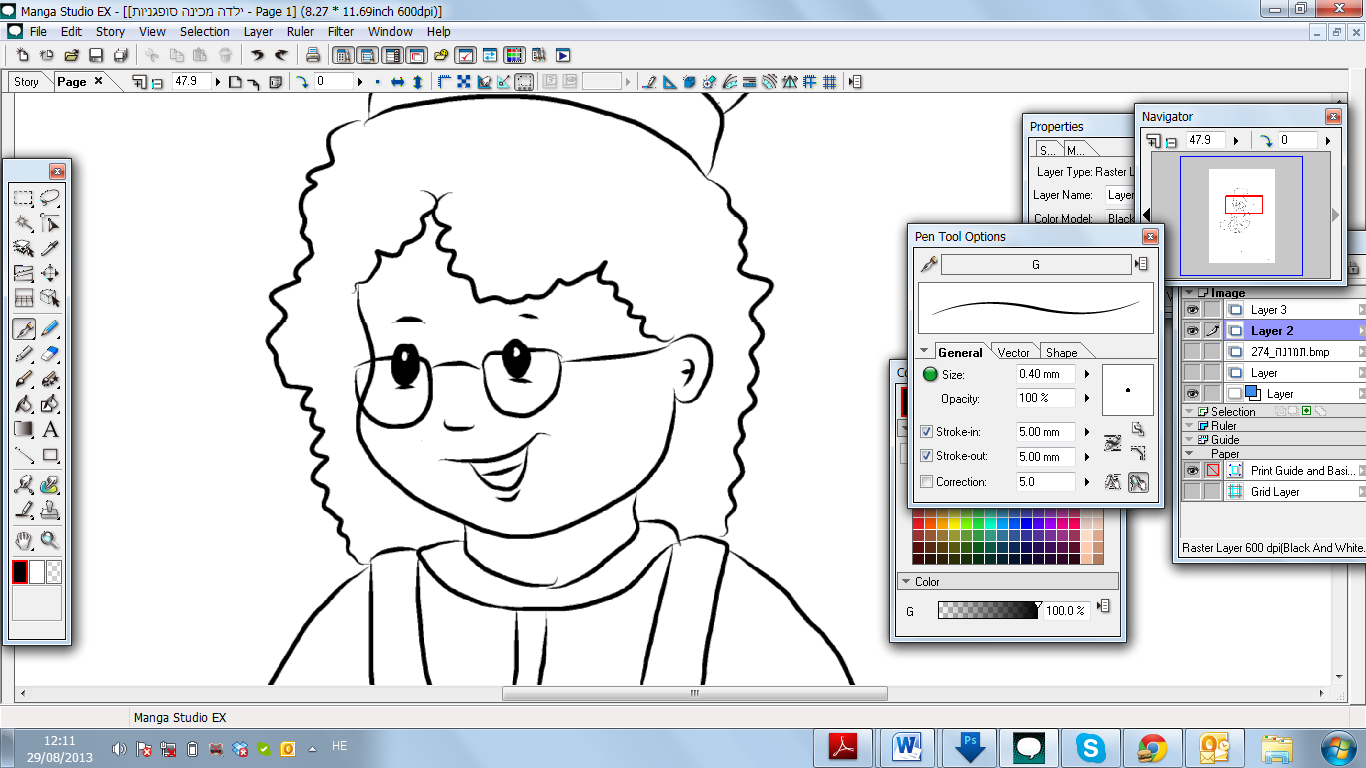Click the Save icon in toolbar
Viewport: 1366px width, 768px height.
click(x=96, y=55)
